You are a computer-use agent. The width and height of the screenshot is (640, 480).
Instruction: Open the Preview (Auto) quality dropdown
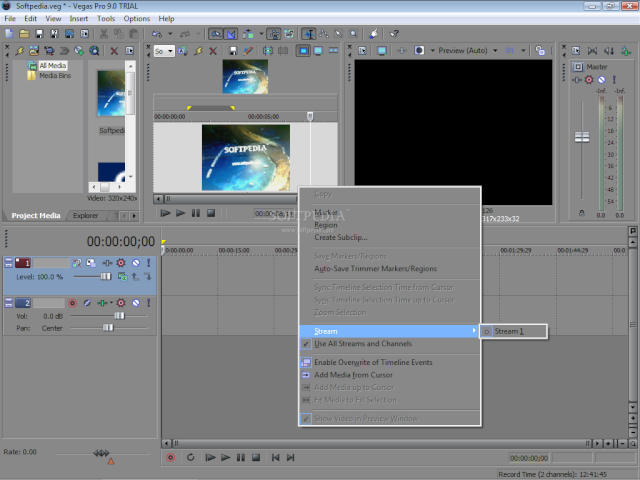496,51
